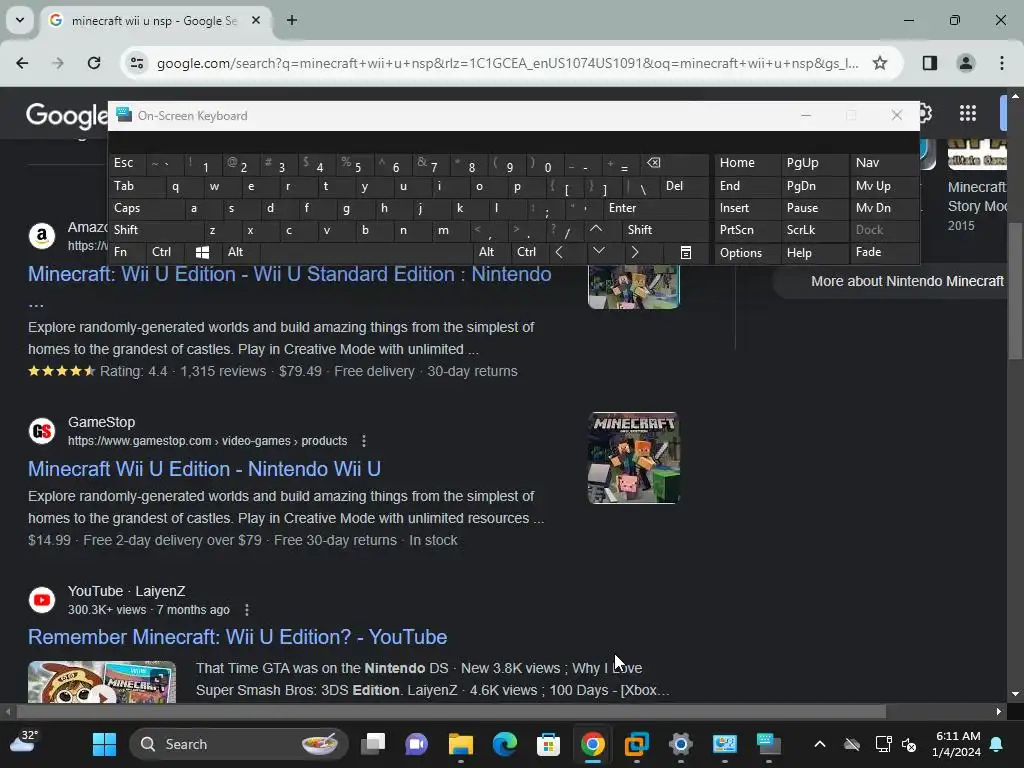This screenshot has width=1024, height=768.
Task: Open a new Chrome tab
Action: click(292, 20)
